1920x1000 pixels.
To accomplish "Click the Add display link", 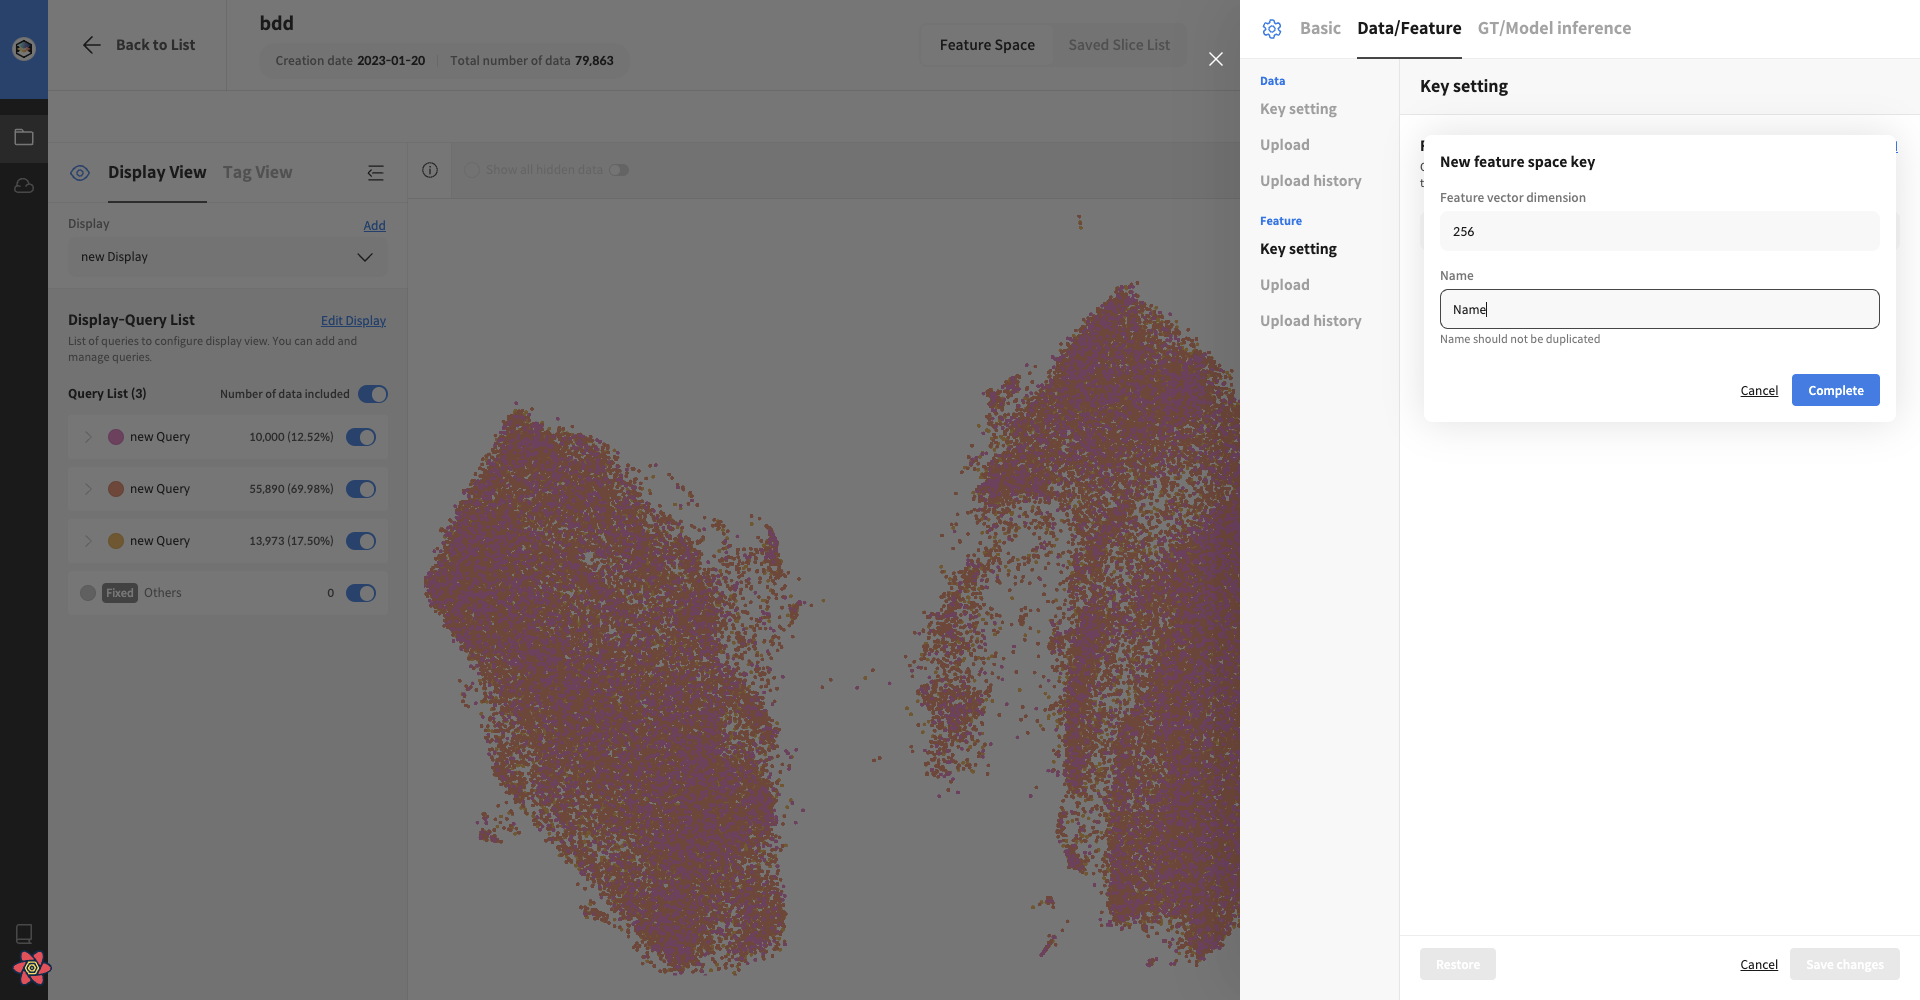I will click(x=374, y=226).
